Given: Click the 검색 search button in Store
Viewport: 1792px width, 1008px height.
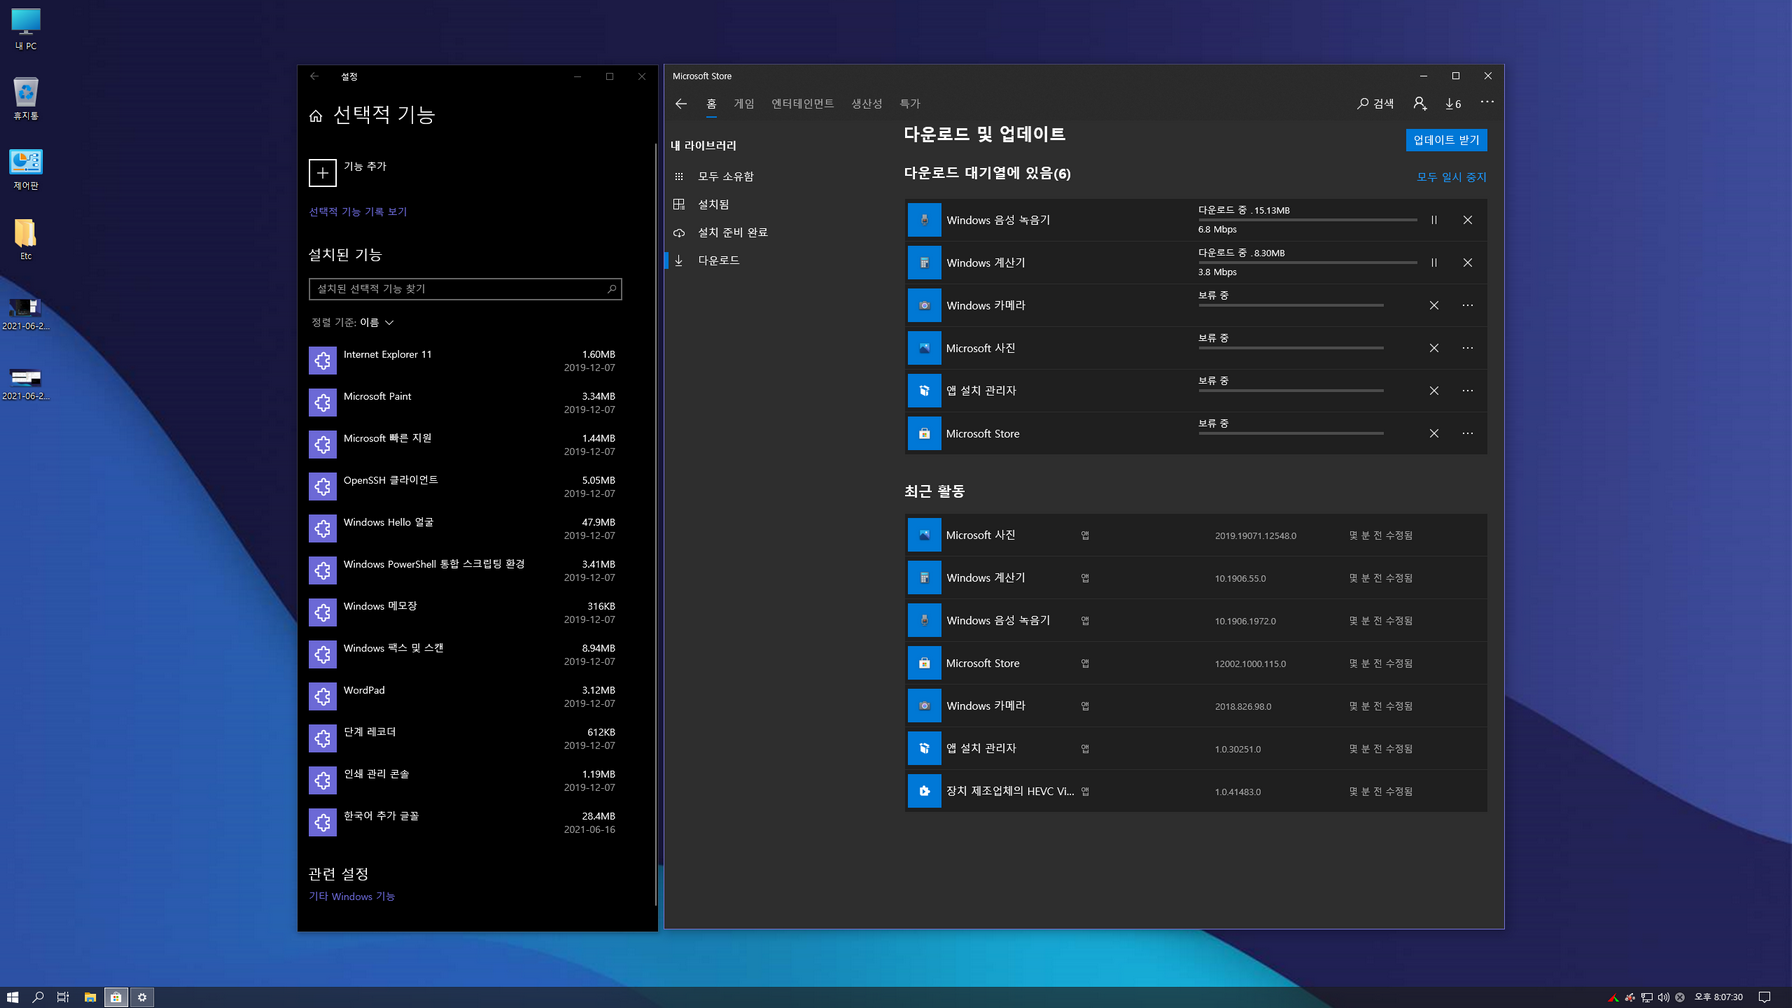Looking at the screenshot, I should pyautogui.click(x=1375, y=104).
